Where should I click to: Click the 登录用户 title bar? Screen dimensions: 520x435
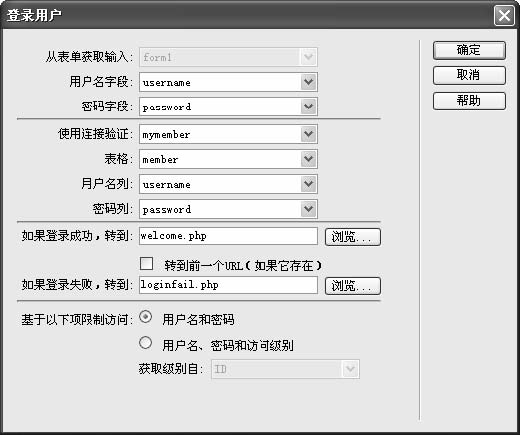247,15
